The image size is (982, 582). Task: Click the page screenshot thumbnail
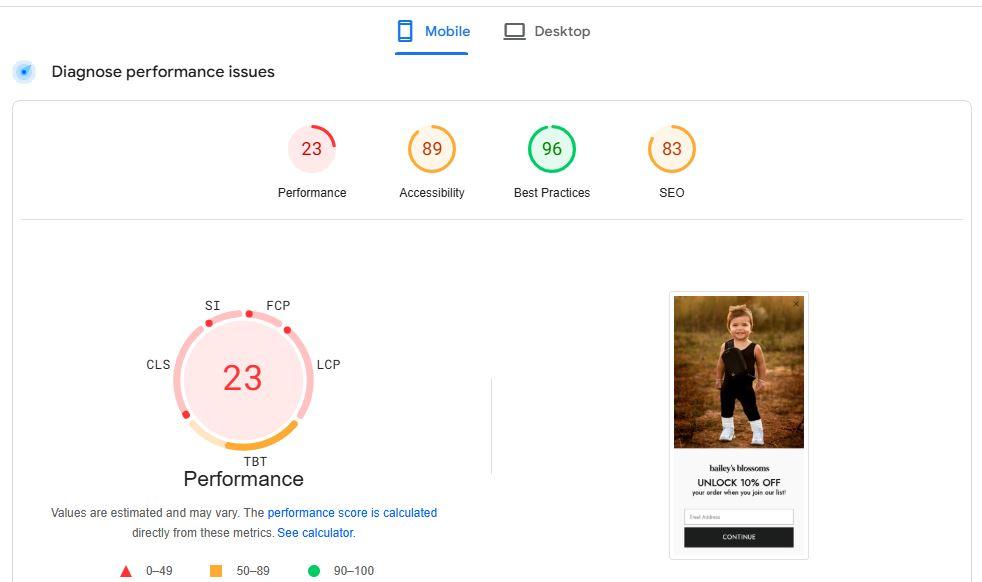(739, 425)
